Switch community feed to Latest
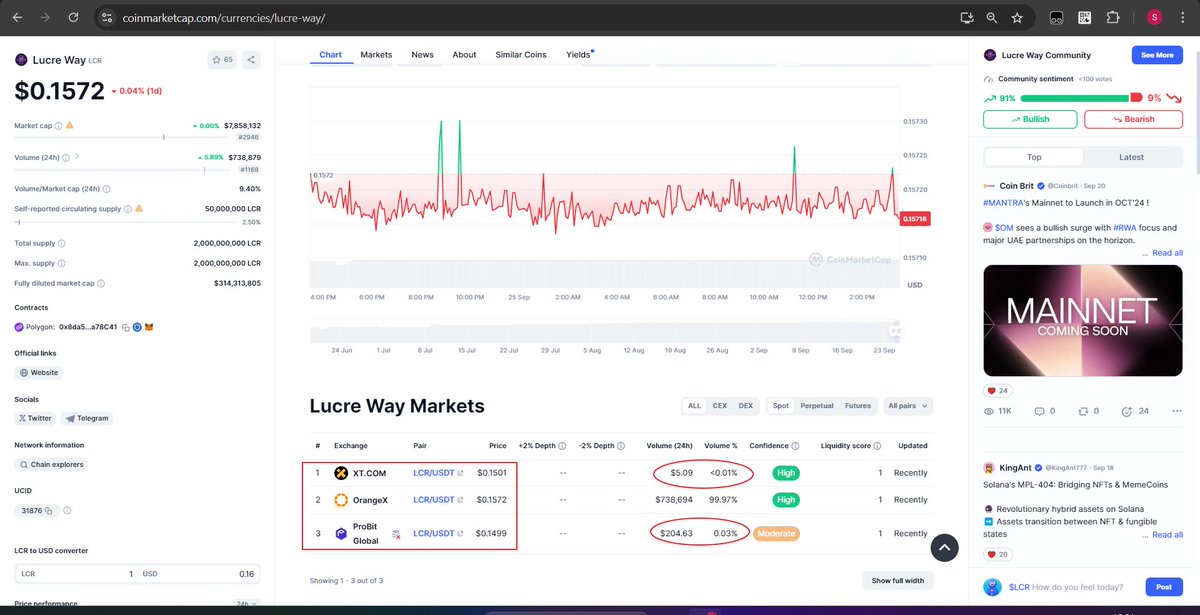Image resolution: width=1200 pixels, height=615 pixels. pos(1131,157)
